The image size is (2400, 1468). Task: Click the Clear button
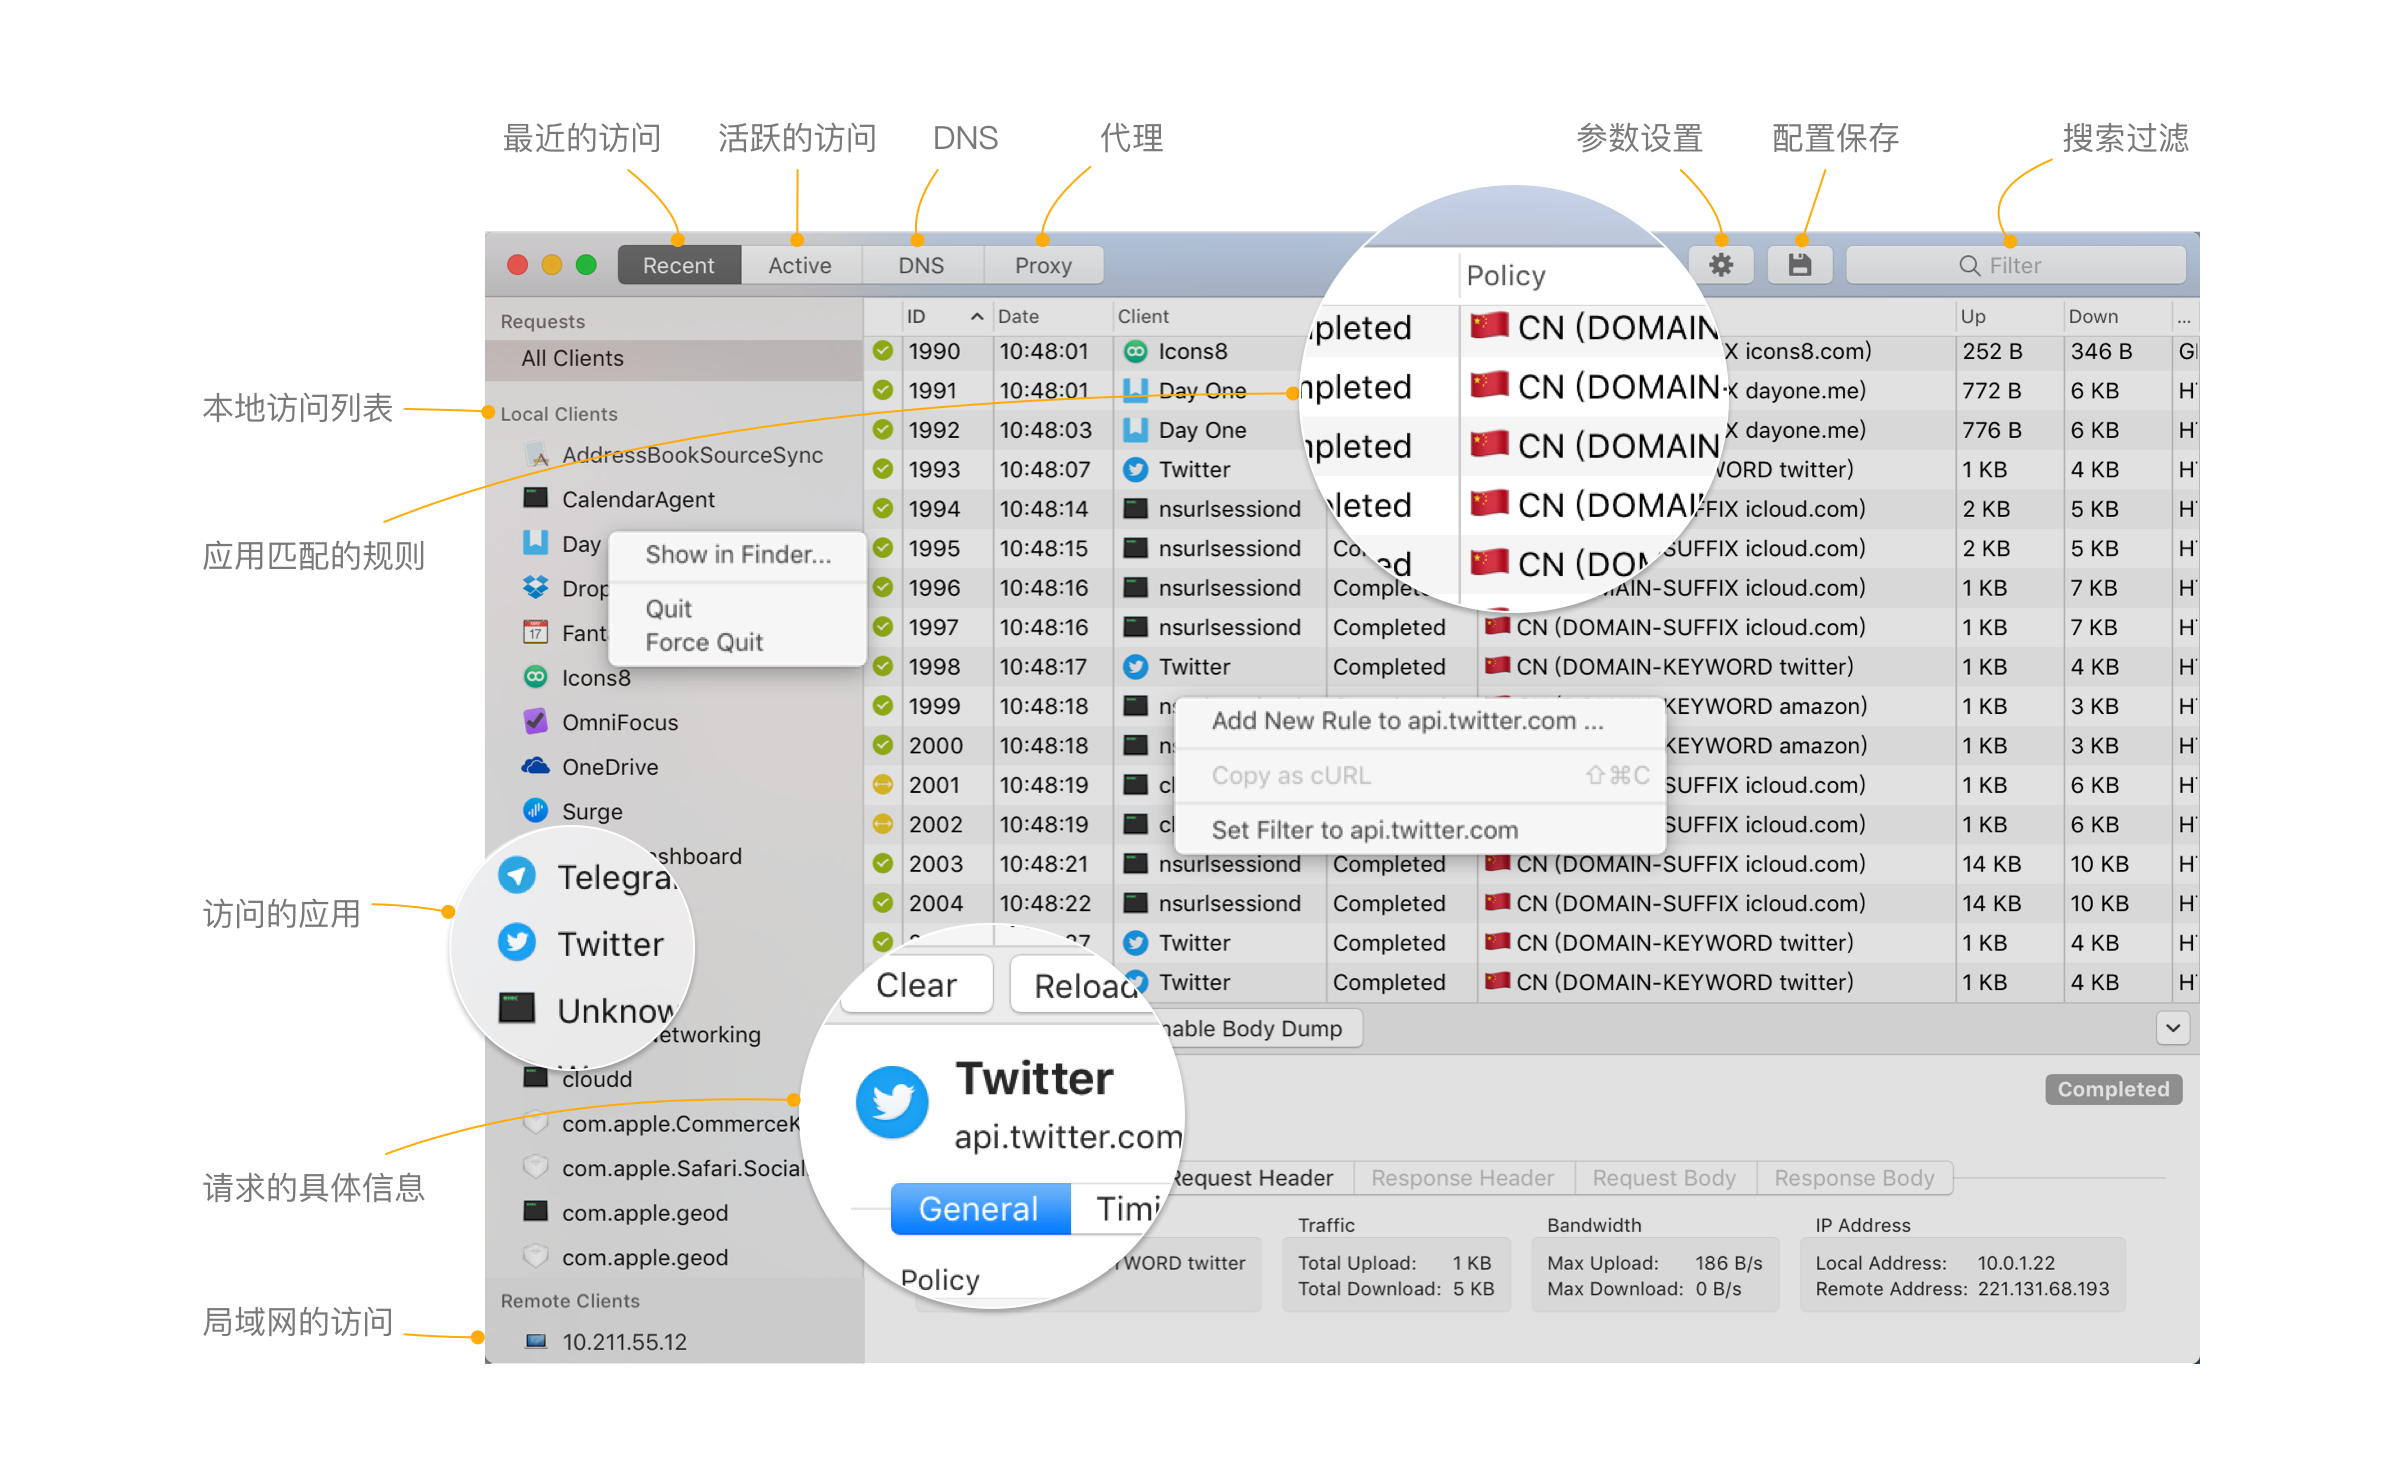916,985
